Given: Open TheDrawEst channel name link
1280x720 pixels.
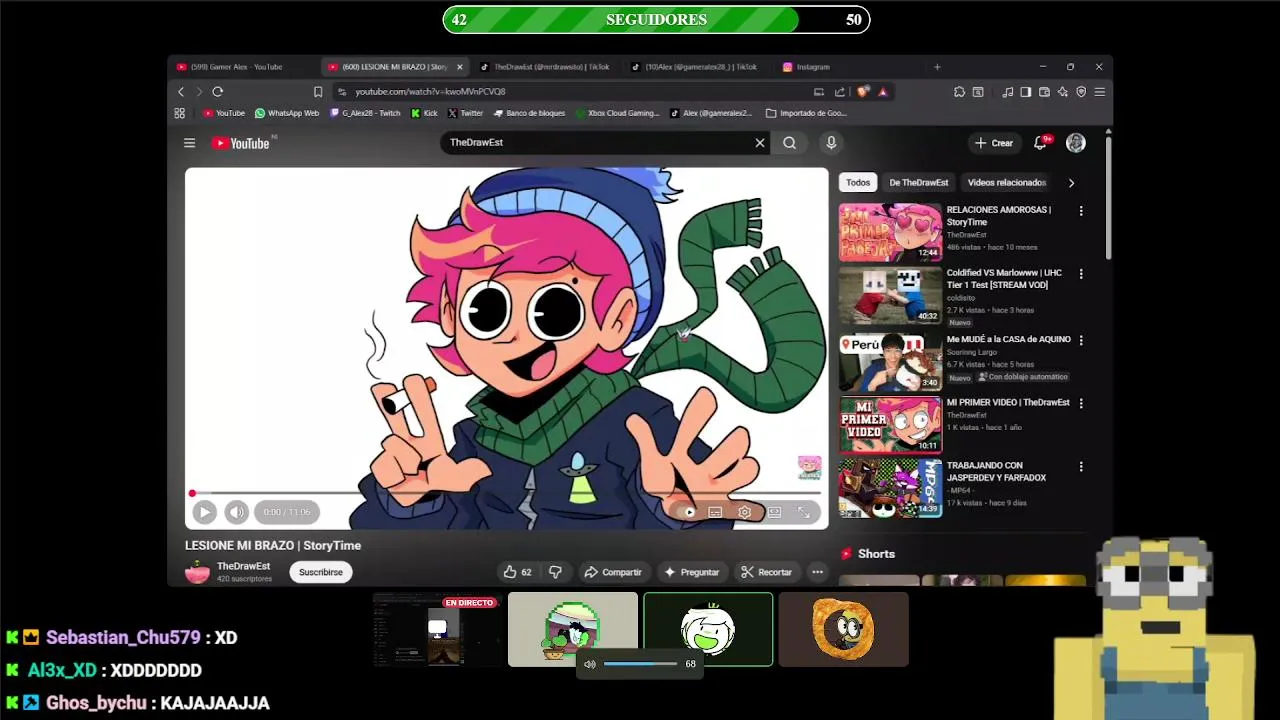Looking at the screenshot, I should 243,566.
